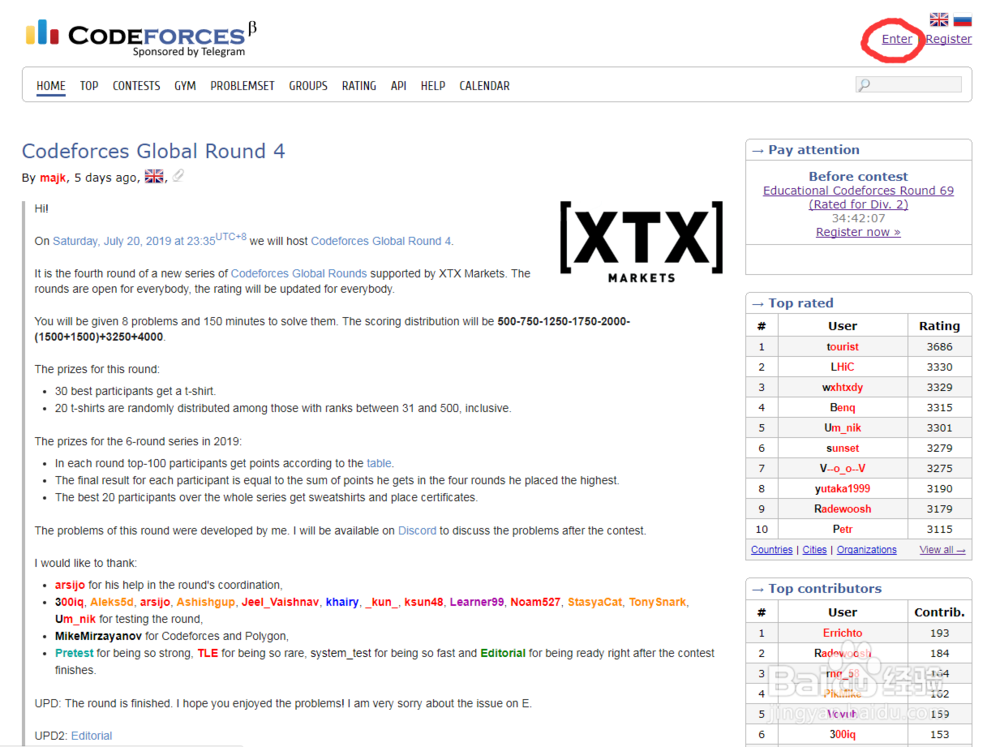Open 300iq's profile in Top contributors

pos(842,735)
